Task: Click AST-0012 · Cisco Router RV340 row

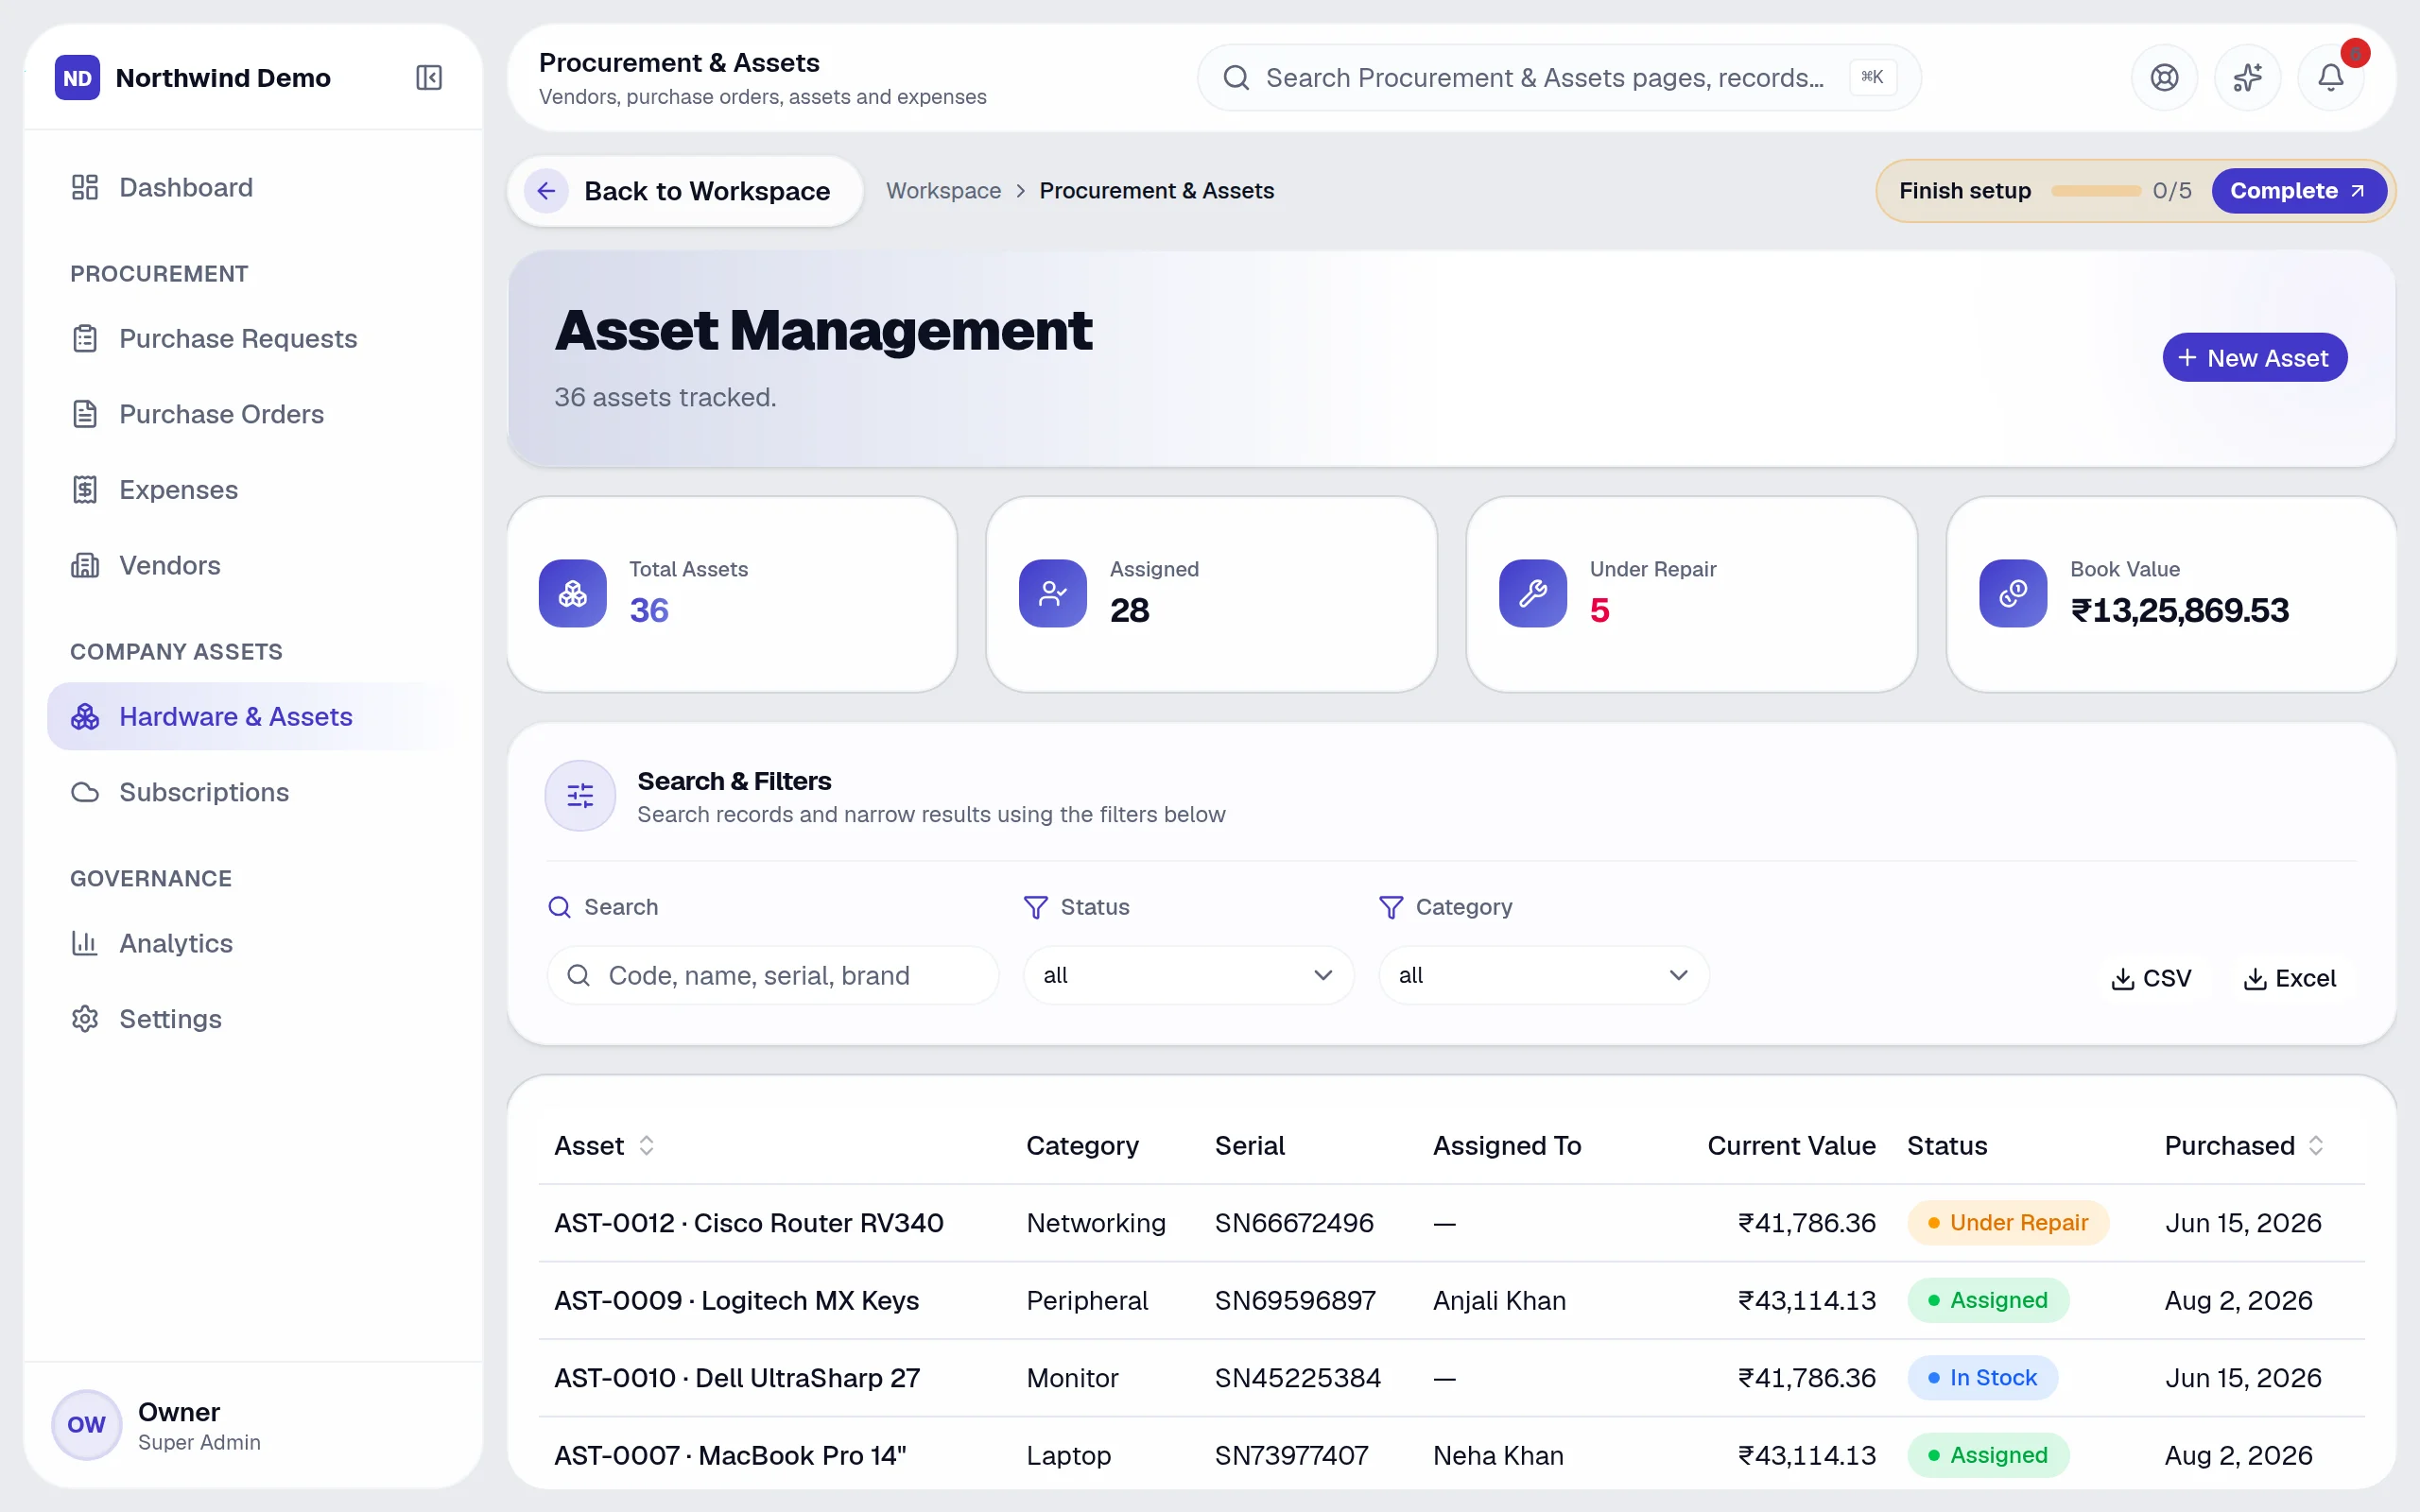Action: pyautogui.click(x=1451, y=1223)
